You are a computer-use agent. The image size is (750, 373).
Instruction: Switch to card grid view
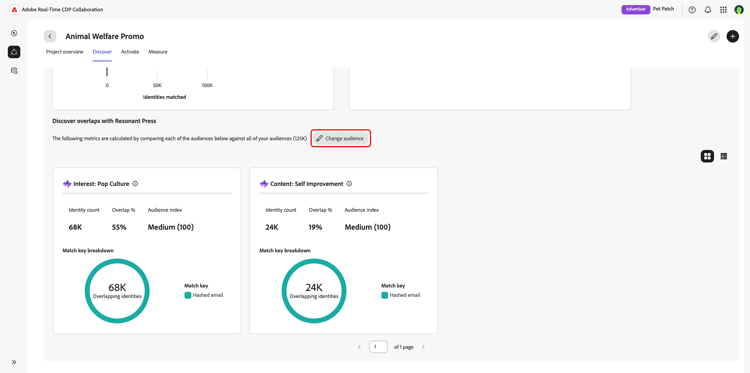click(x=707, y=156)
